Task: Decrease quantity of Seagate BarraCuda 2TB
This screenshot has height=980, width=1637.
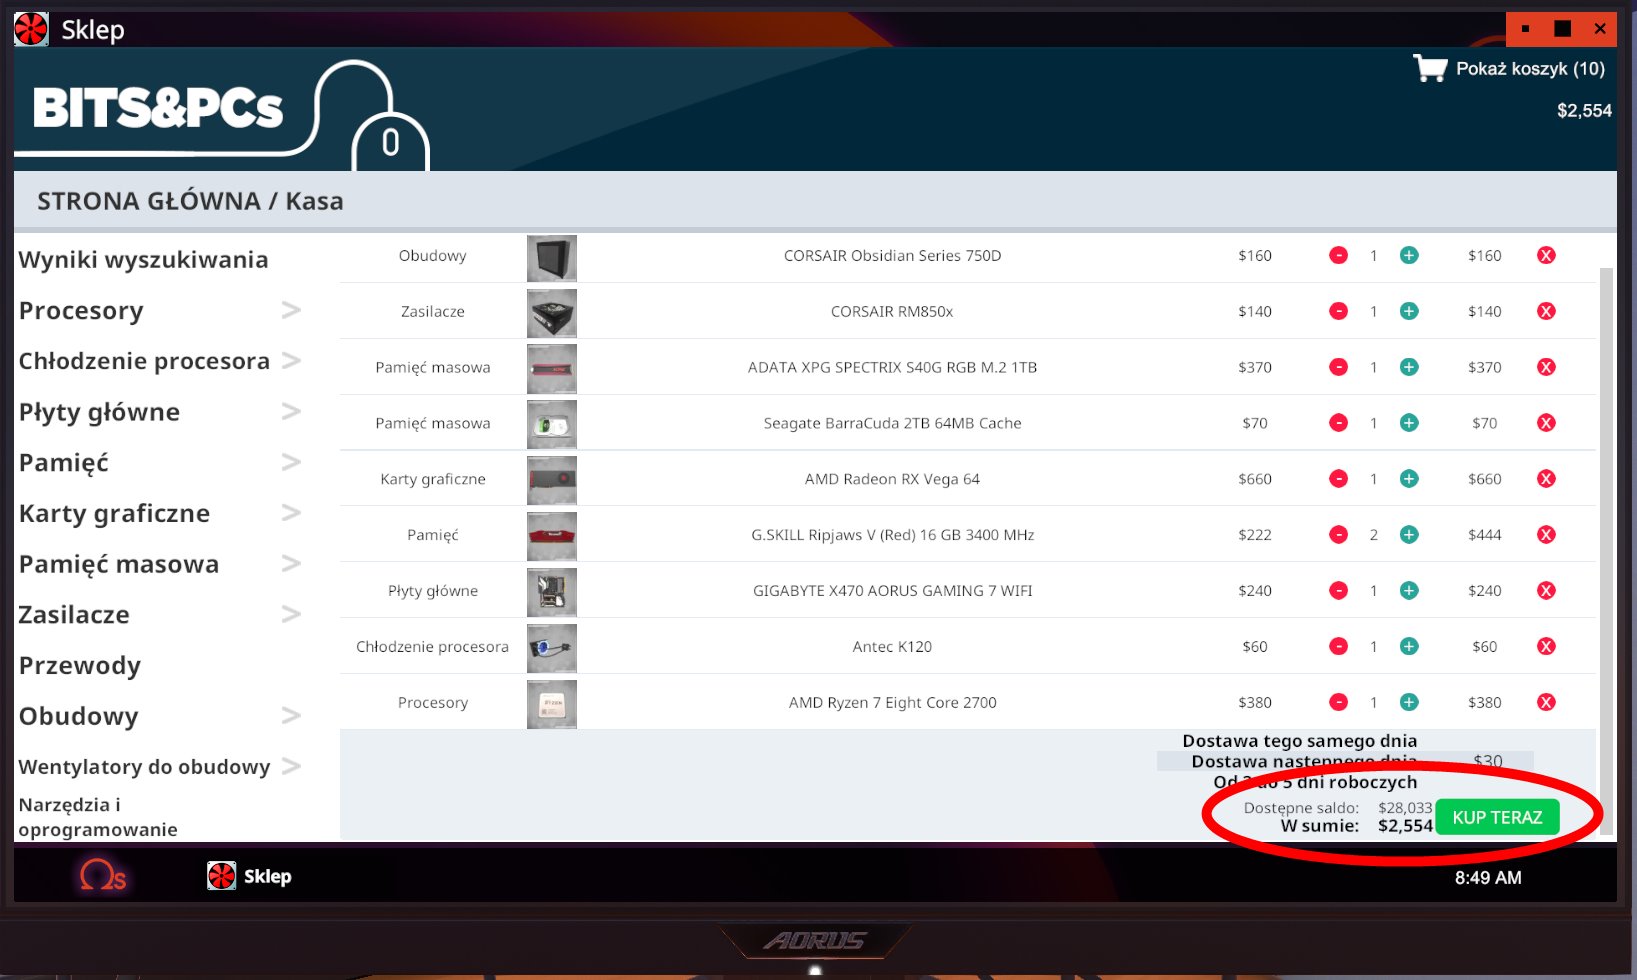Action: pyautogui.click(x=1338, y=423)
